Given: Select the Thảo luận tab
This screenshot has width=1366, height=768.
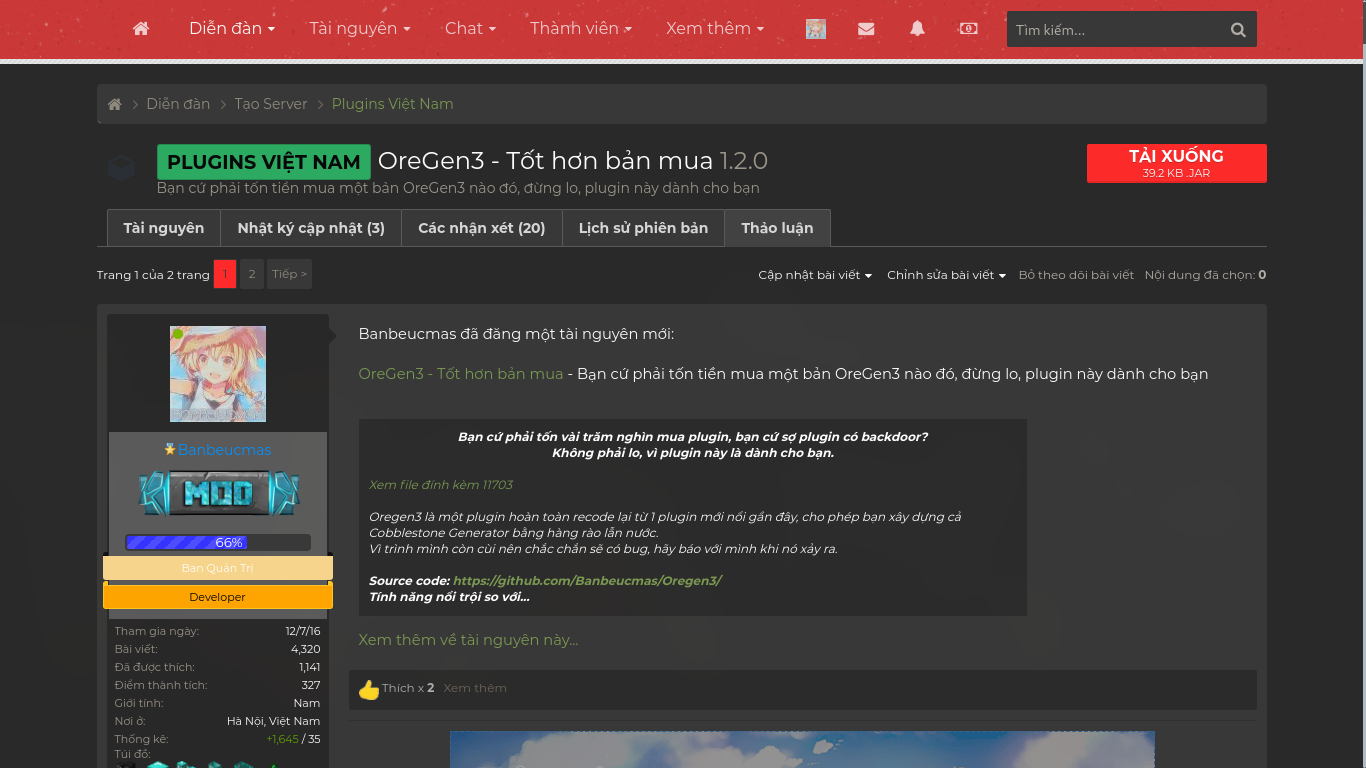Looking at the screenshot, I should pos(777,228).
